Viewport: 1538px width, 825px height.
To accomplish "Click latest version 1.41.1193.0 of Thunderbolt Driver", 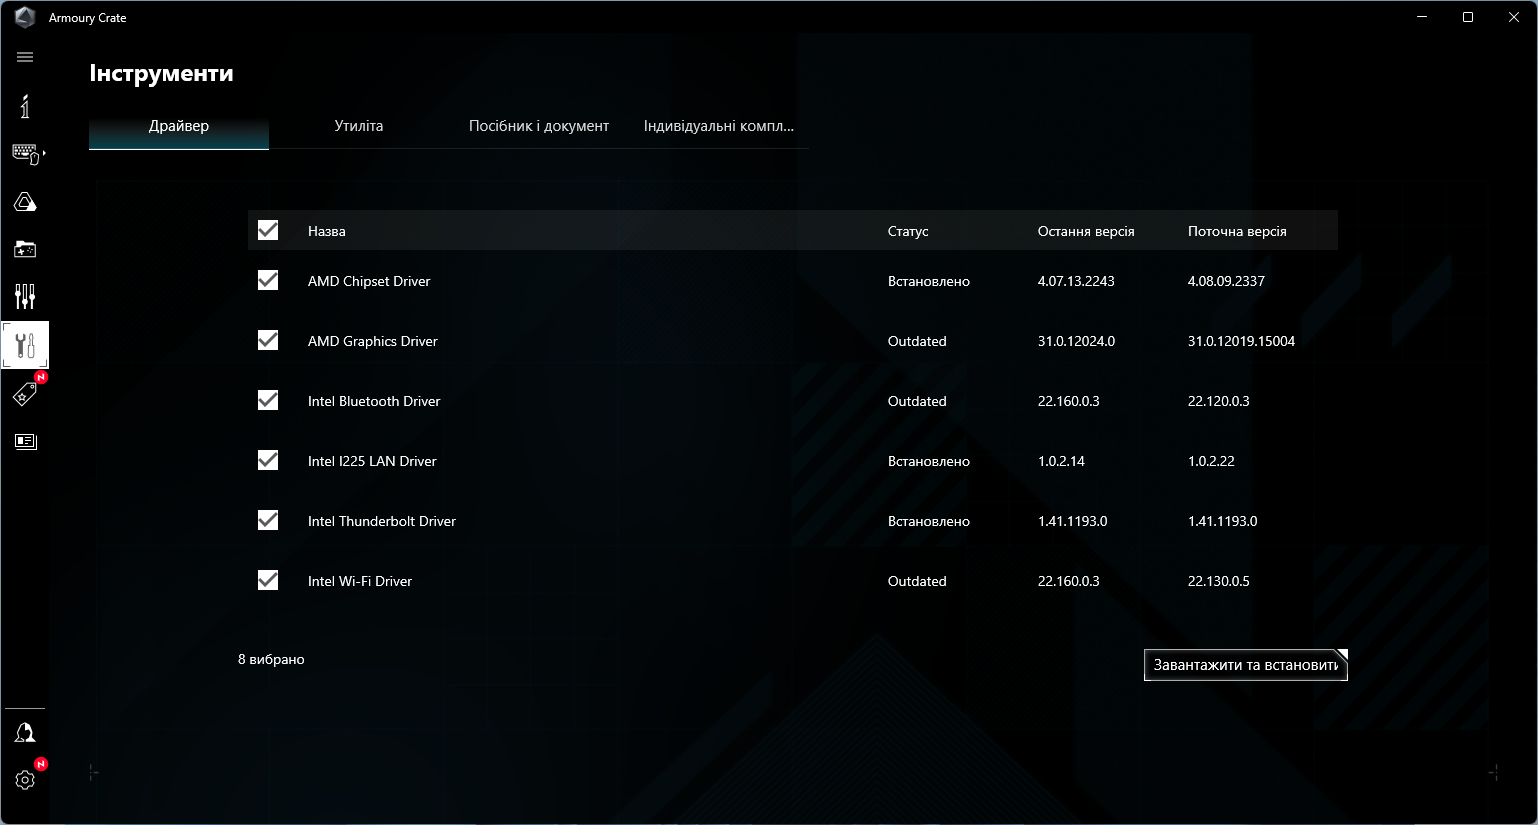I will 1073,521.
